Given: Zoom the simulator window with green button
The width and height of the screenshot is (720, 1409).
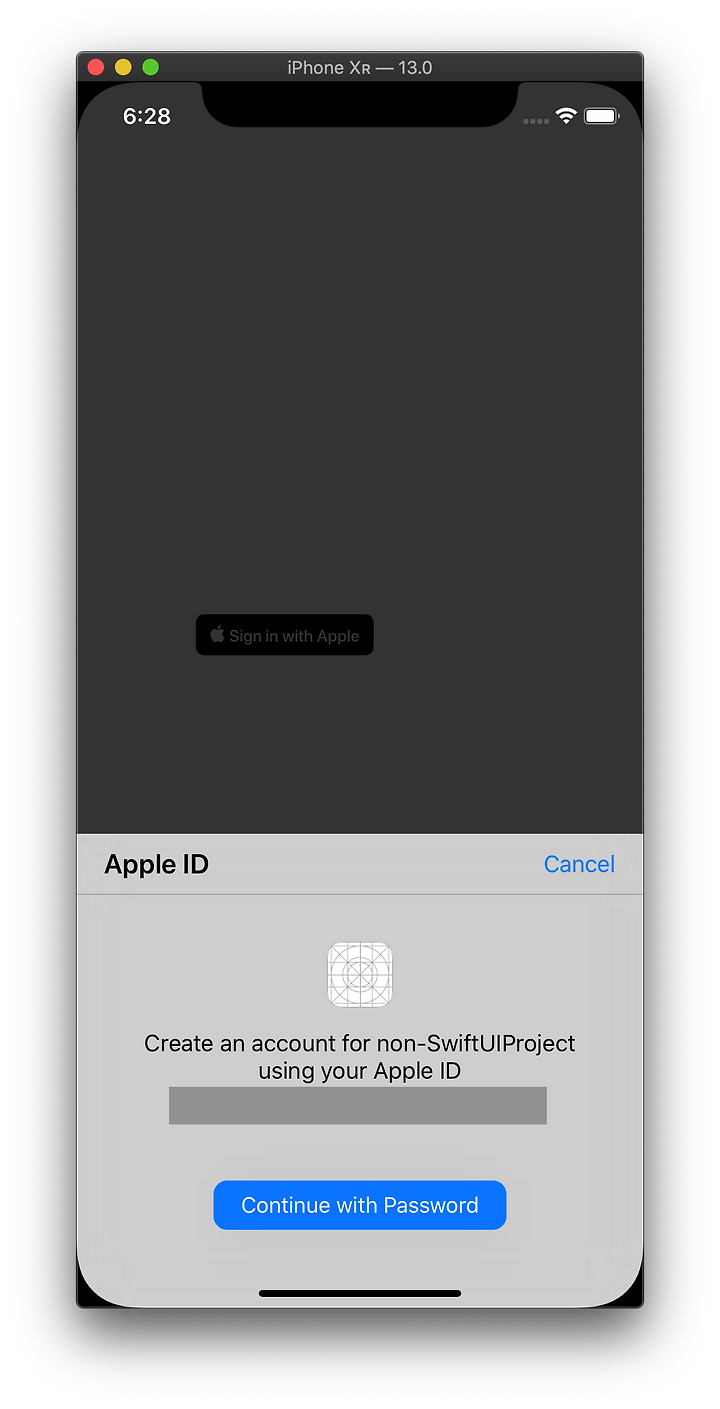Looking at the screenshot, I should tap(150, 67).
